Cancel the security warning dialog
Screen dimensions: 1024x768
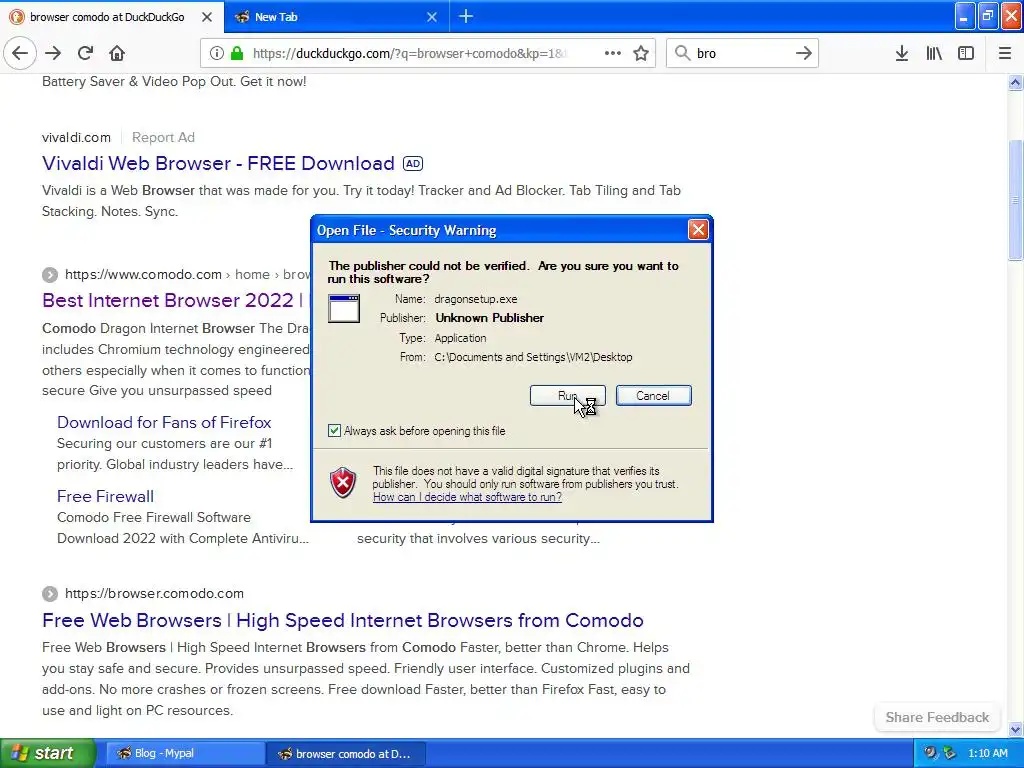click(x=653, y=396)
